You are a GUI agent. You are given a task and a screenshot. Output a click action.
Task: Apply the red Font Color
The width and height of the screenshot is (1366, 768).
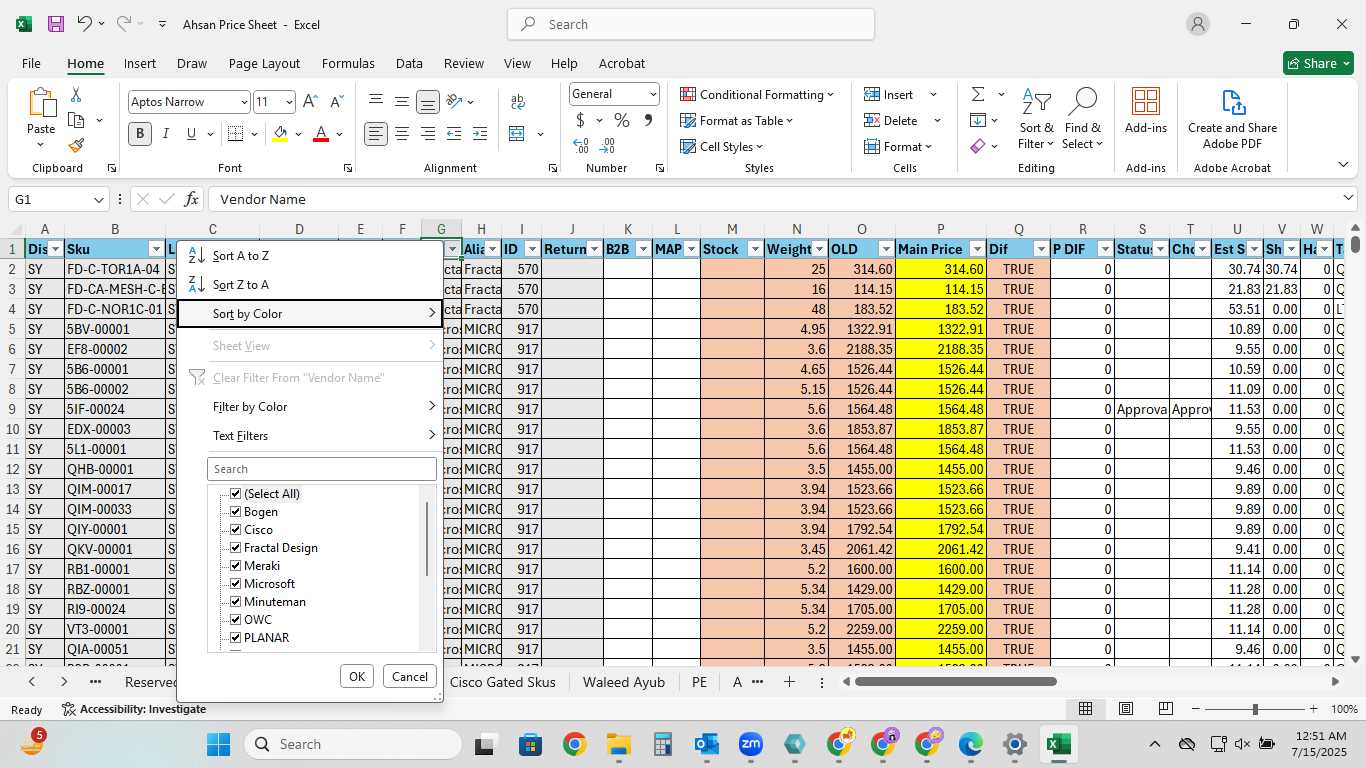point(321,134)
